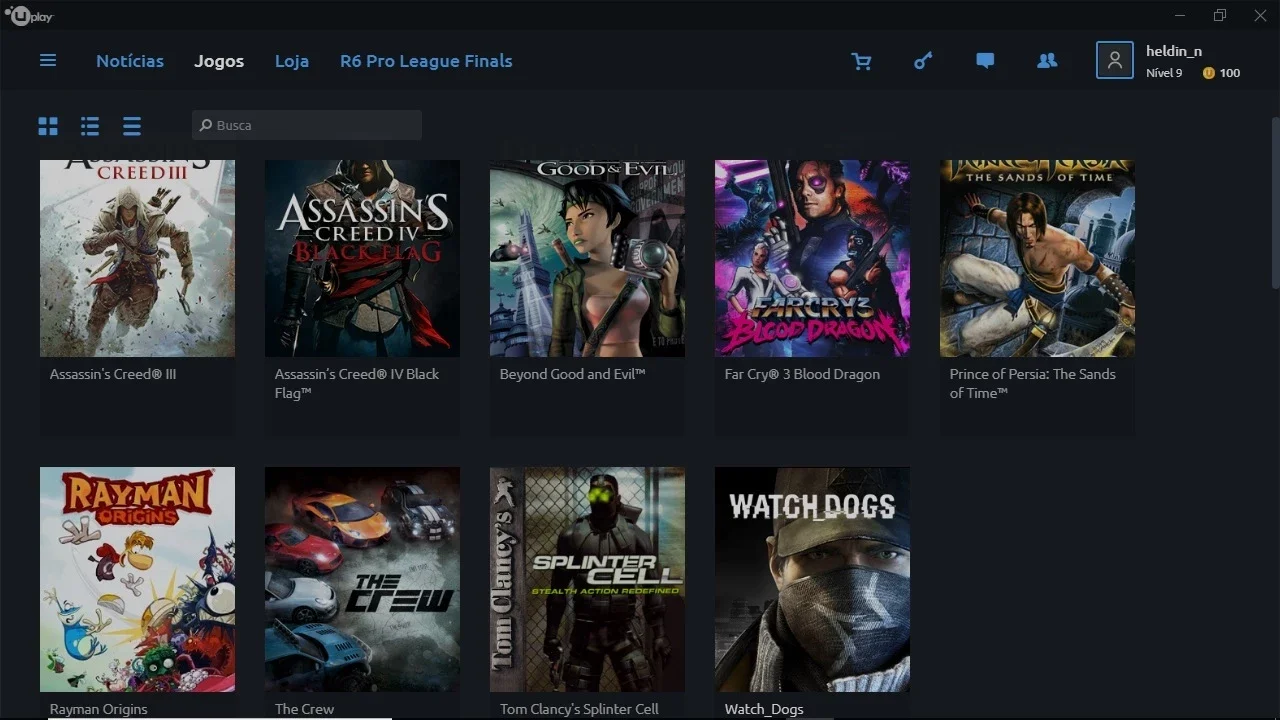Click the Busca search field
1280x720 pixels.
click(307, 125)
